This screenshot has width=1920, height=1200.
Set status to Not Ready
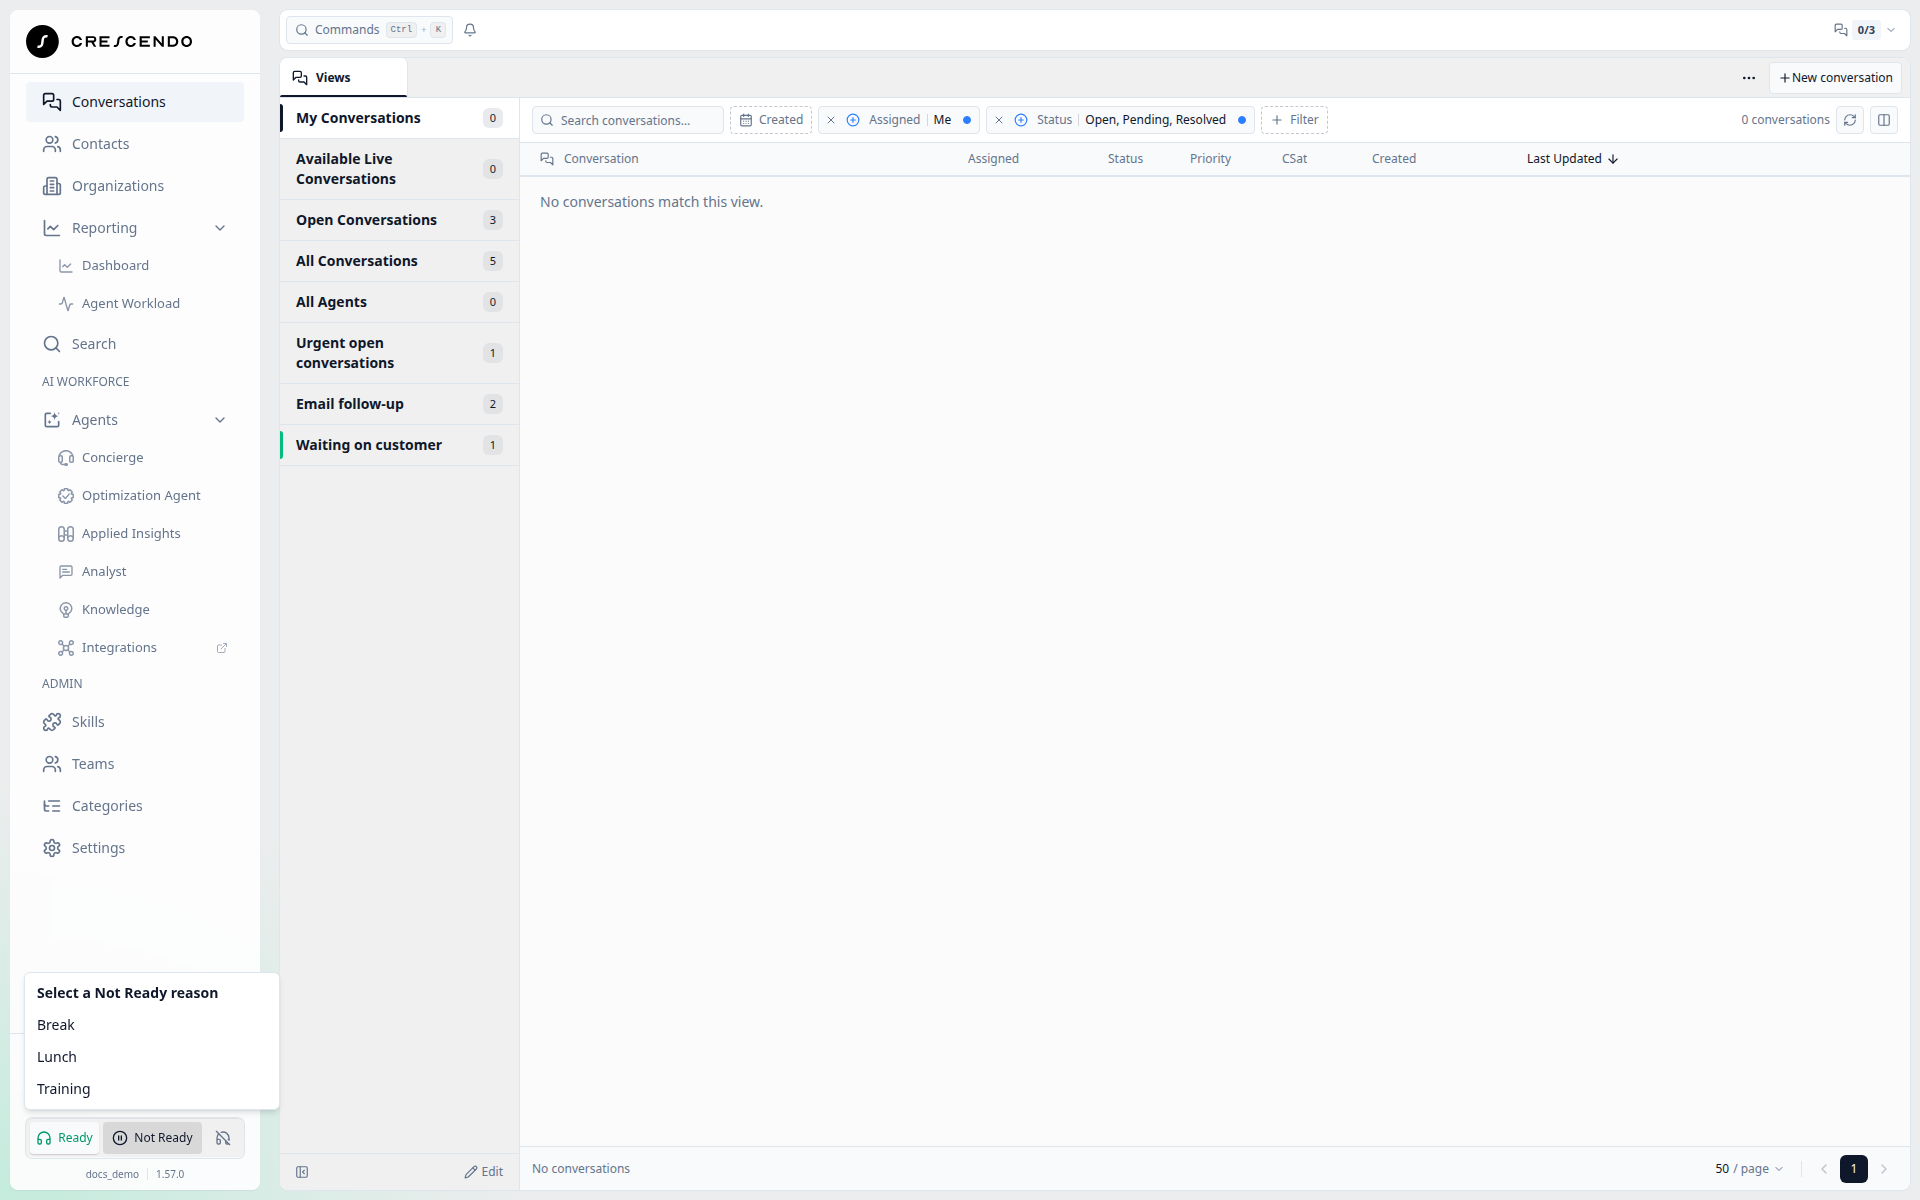pos(153,1138)
